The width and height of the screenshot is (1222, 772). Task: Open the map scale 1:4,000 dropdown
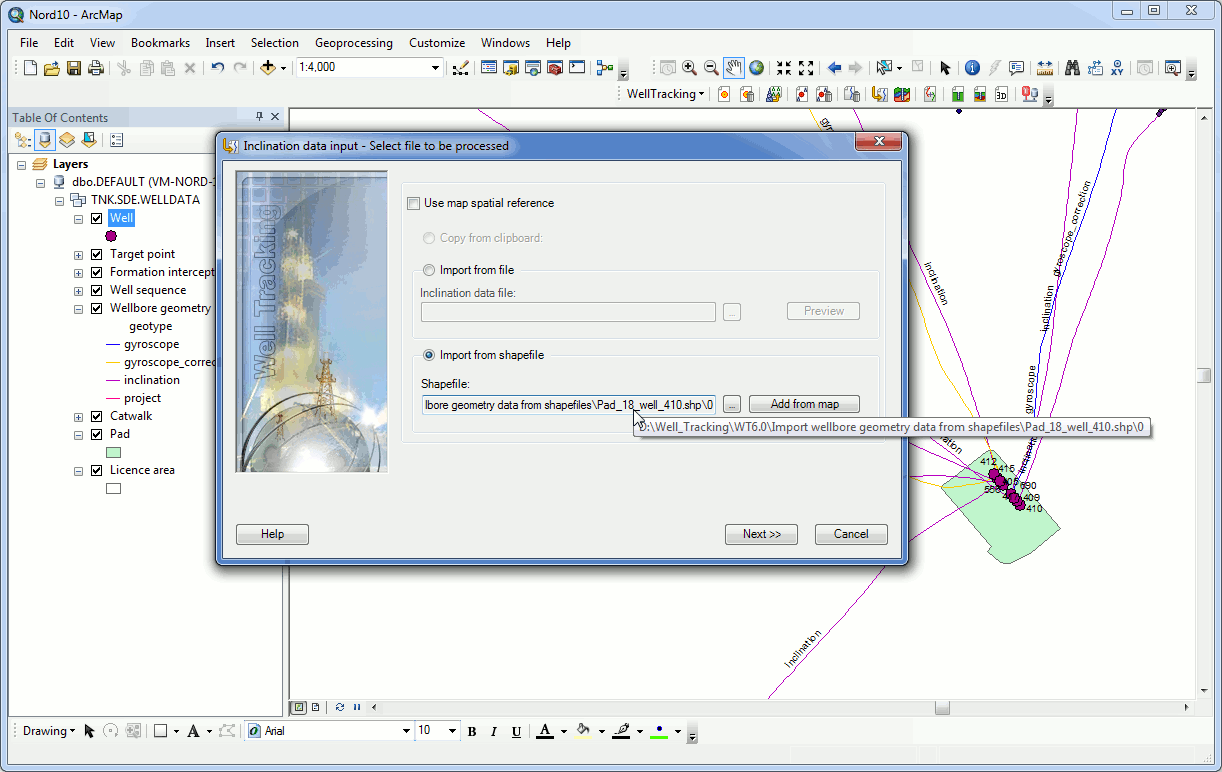(x=435, y=68)
